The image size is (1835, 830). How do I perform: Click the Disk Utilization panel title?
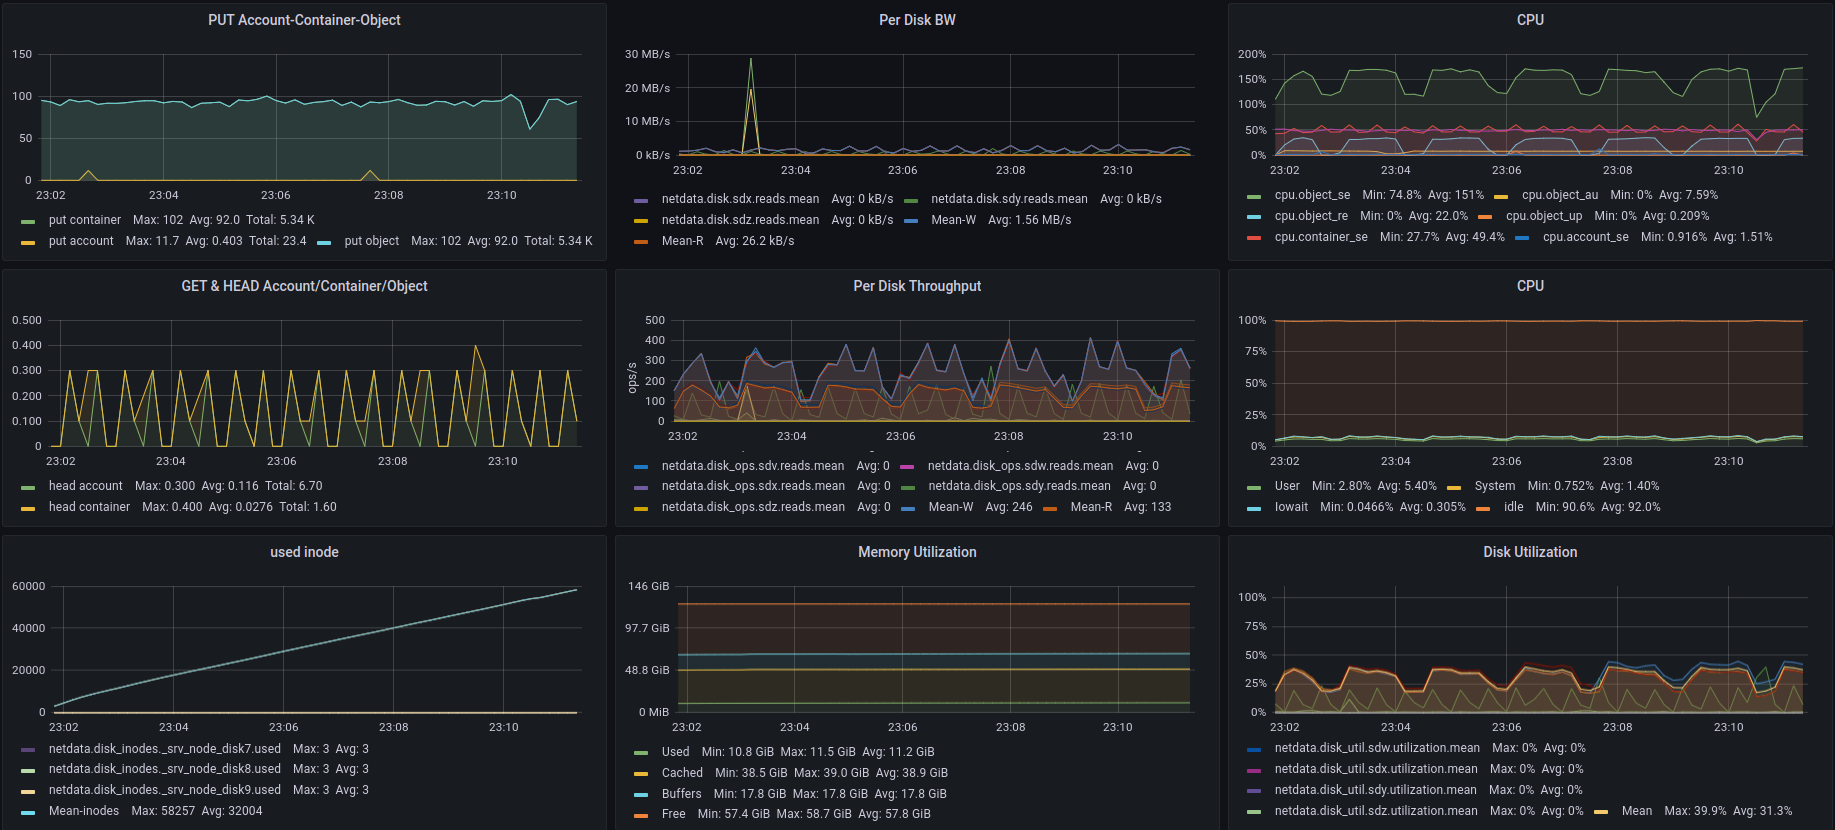(1529, 552)
